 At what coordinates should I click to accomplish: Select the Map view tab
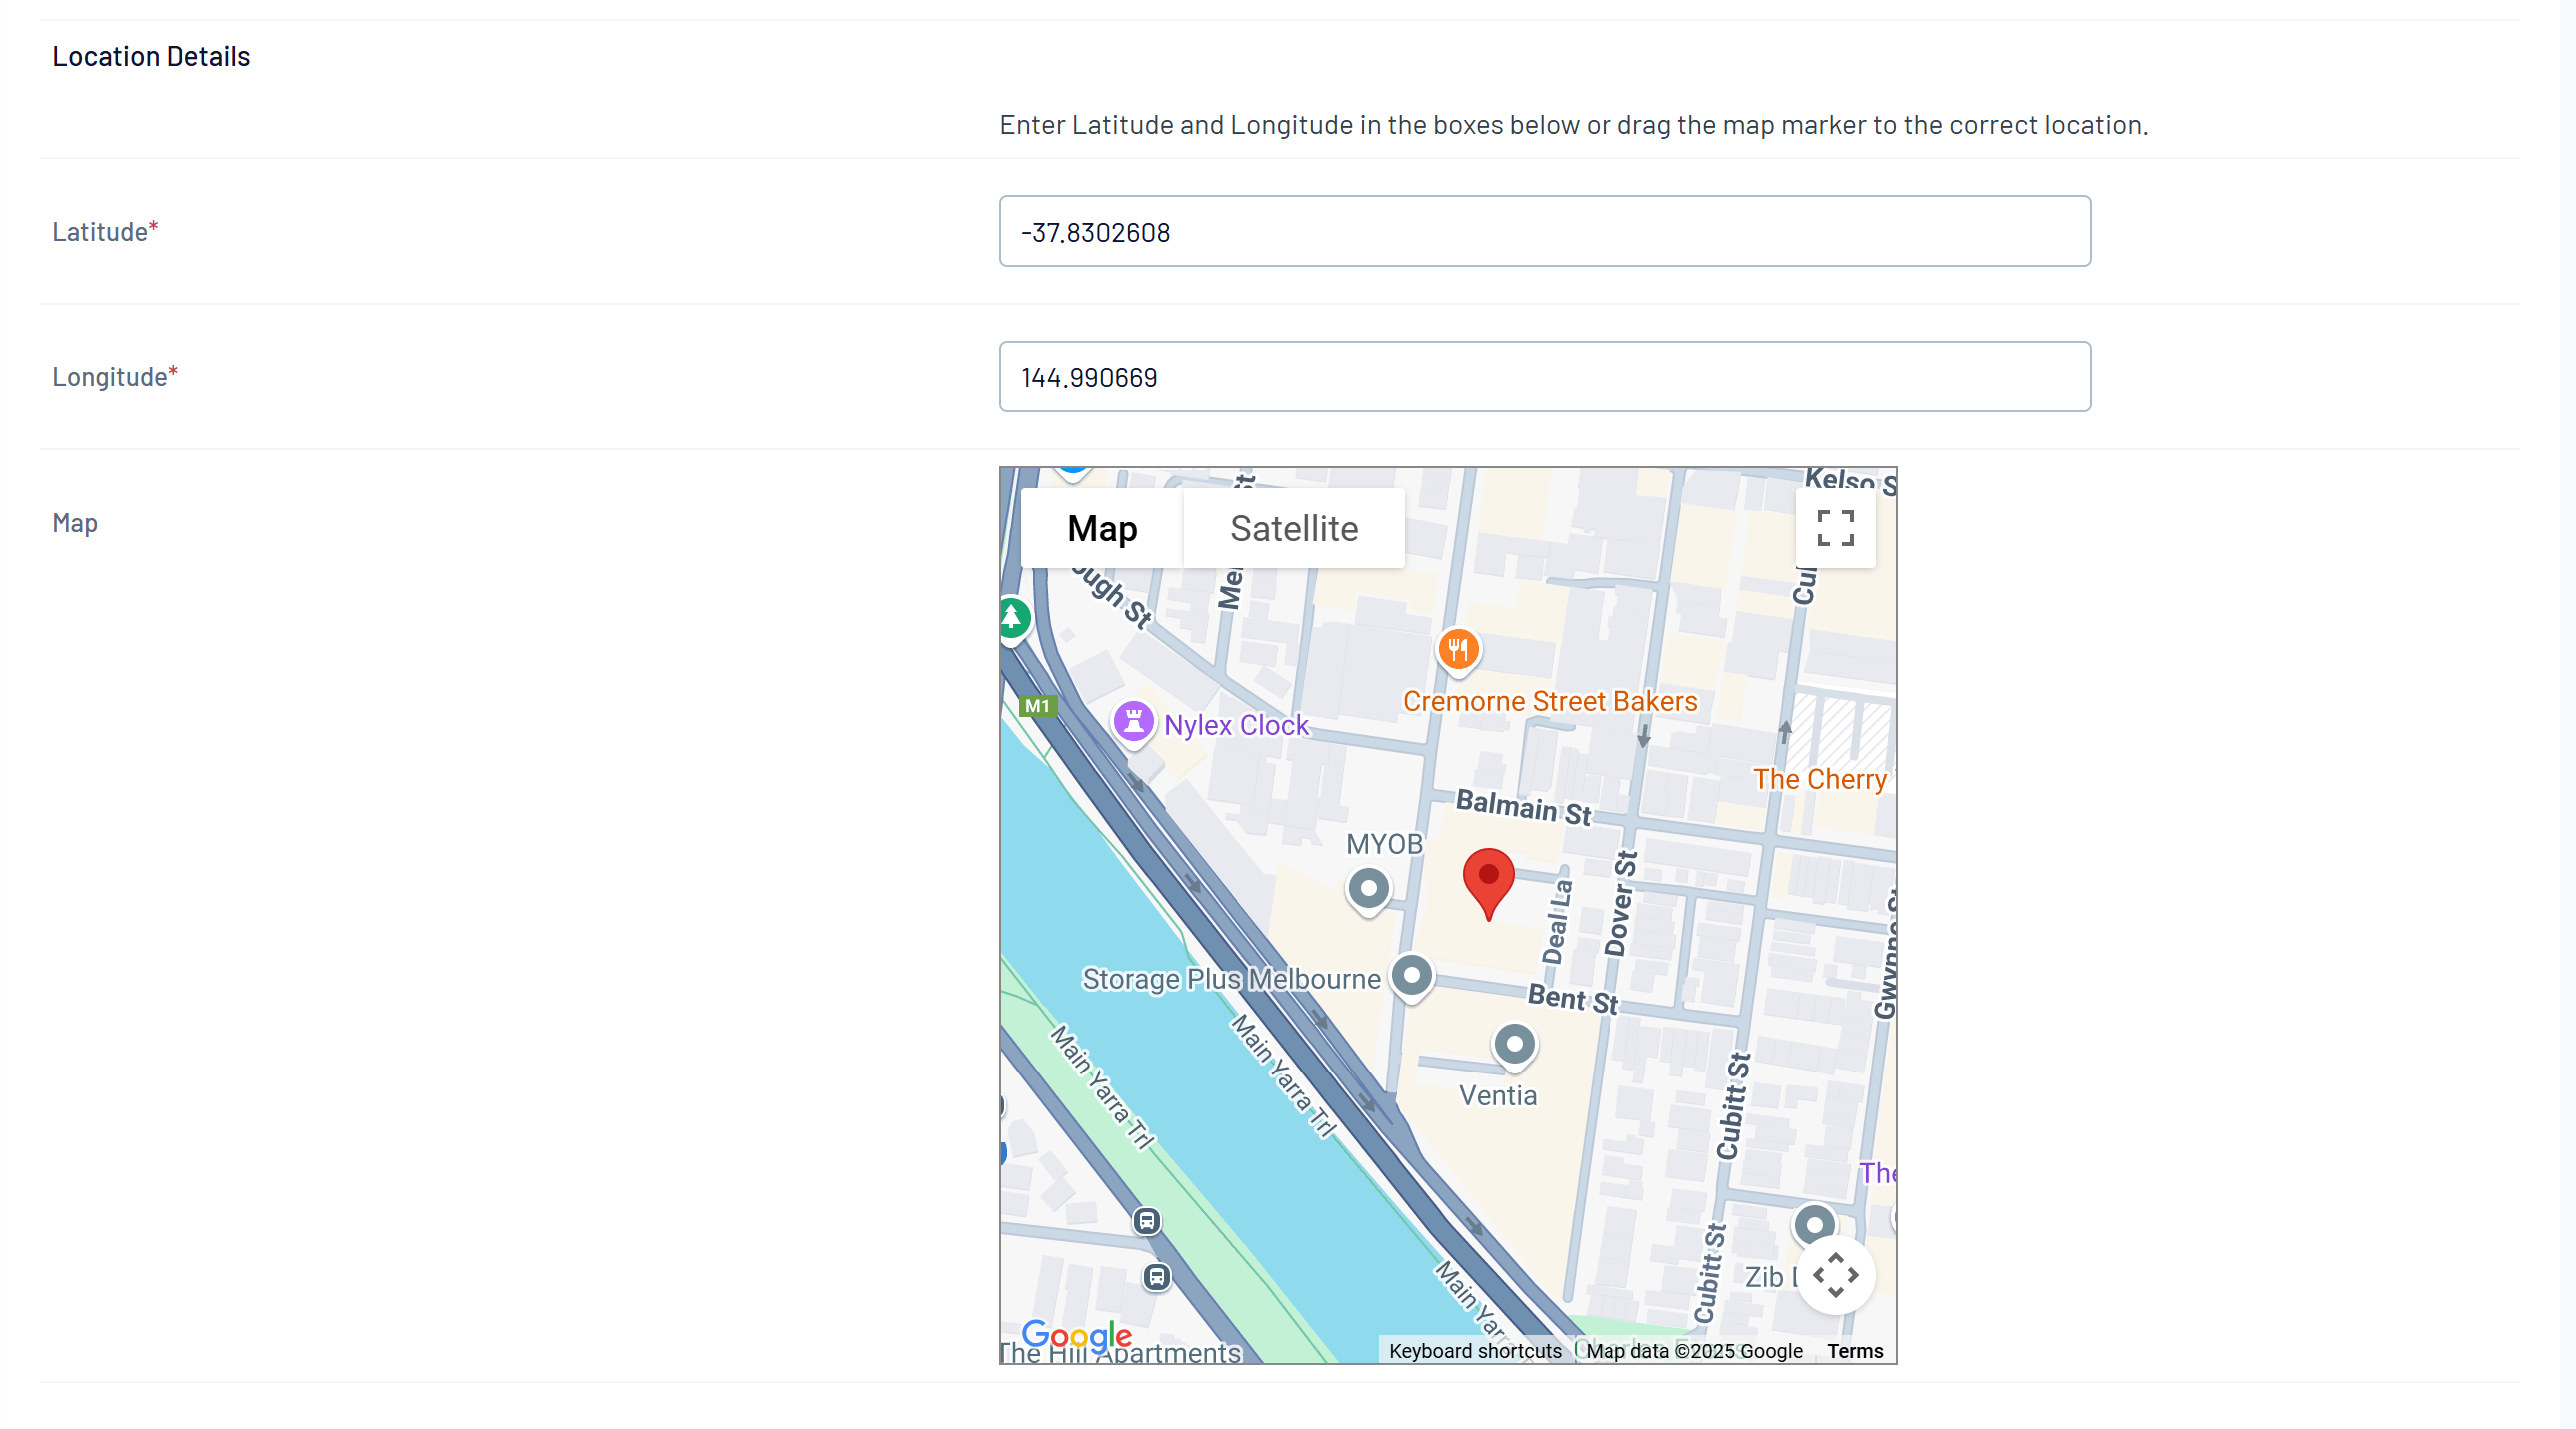[1102, 528]
